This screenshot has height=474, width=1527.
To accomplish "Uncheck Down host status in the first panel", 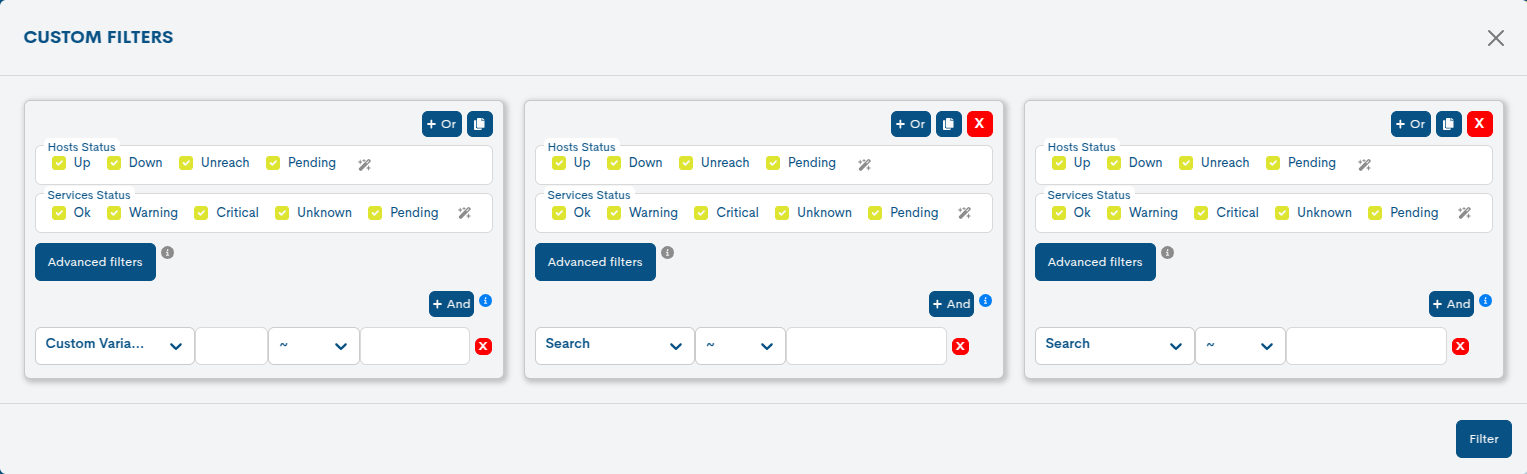I will [115, 163].
